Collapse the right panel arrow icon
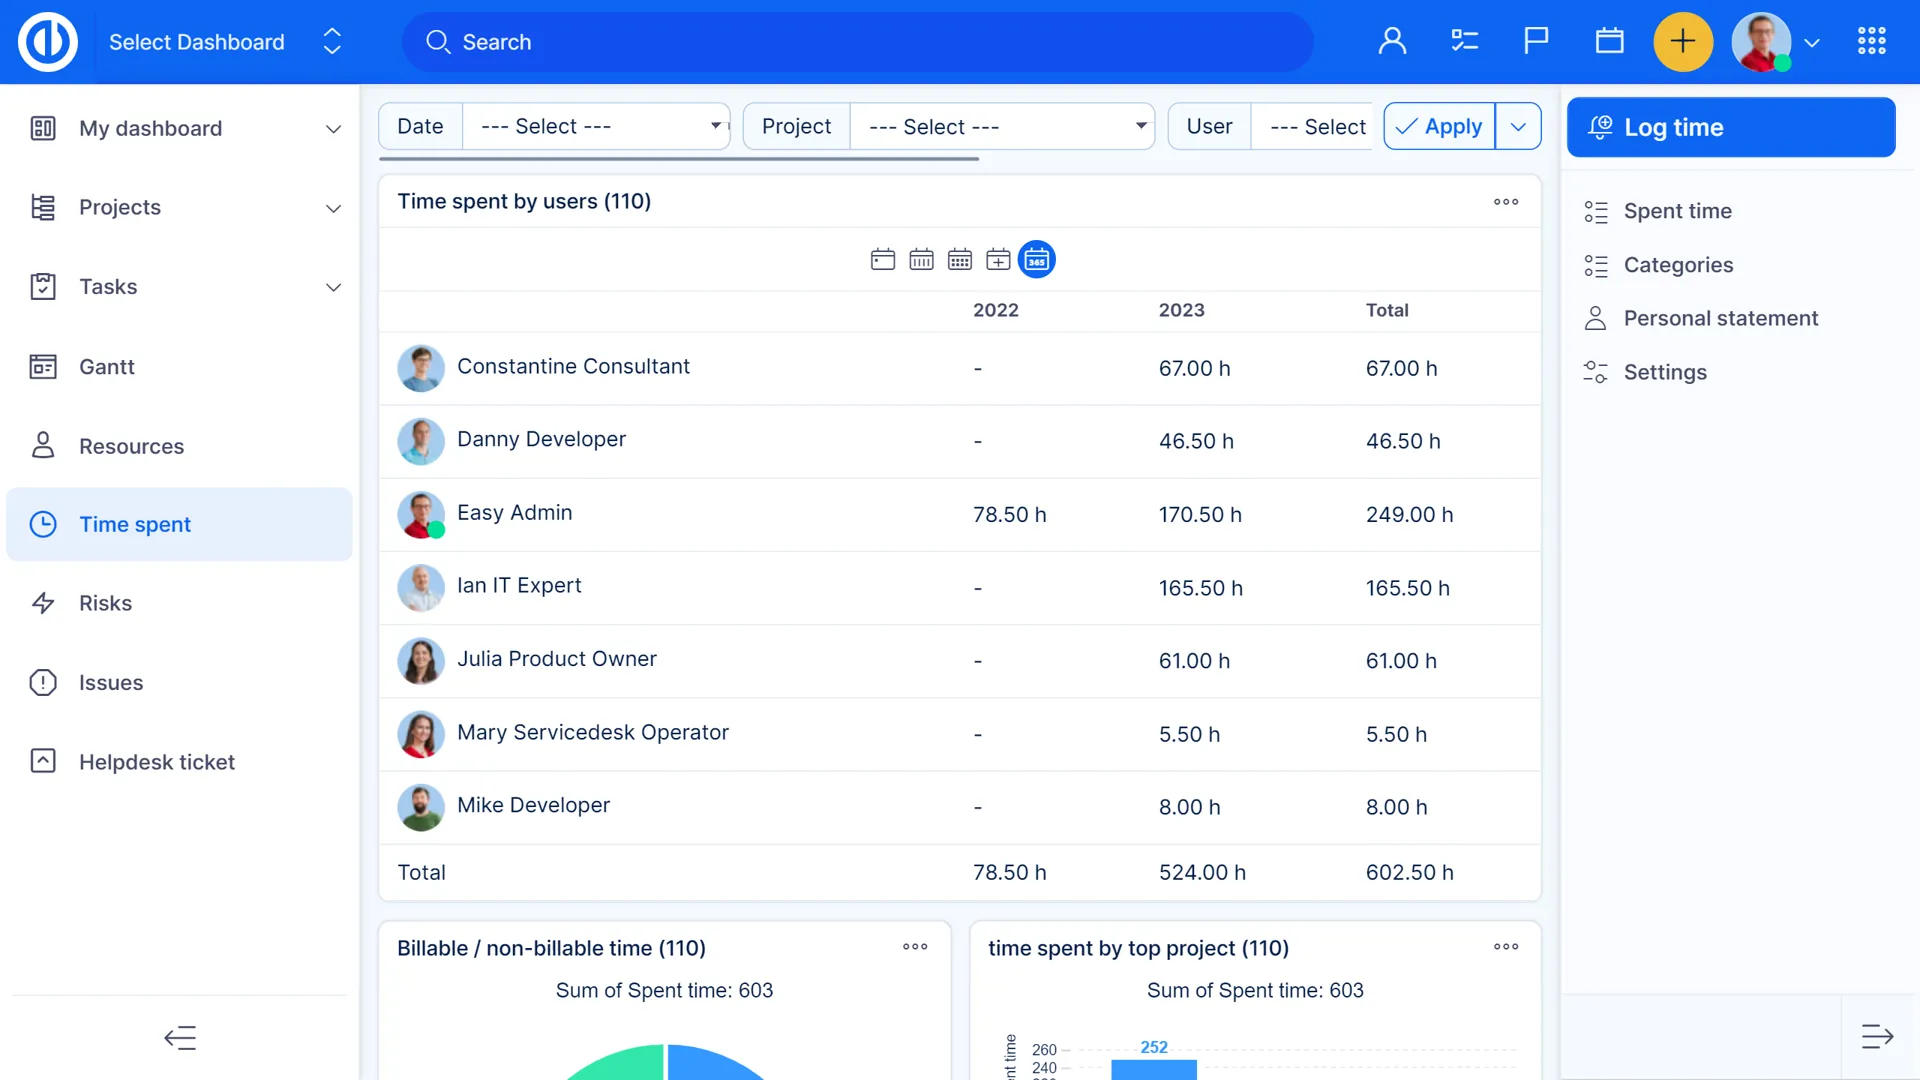The height and width of the screenshot is (1080, 1920). (1877, 1037)
